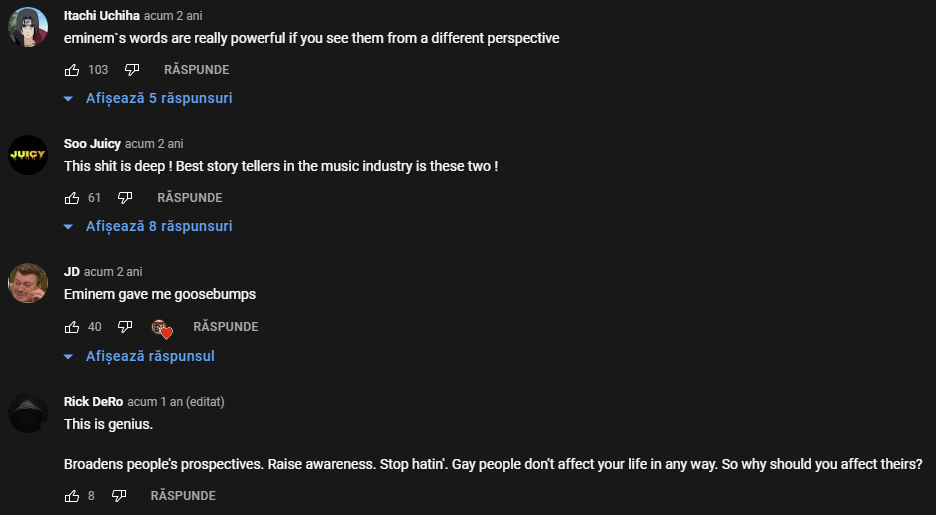Like Rick DeRo's comment
Viewport: 936px width, 515px height.
click(72, 495)
